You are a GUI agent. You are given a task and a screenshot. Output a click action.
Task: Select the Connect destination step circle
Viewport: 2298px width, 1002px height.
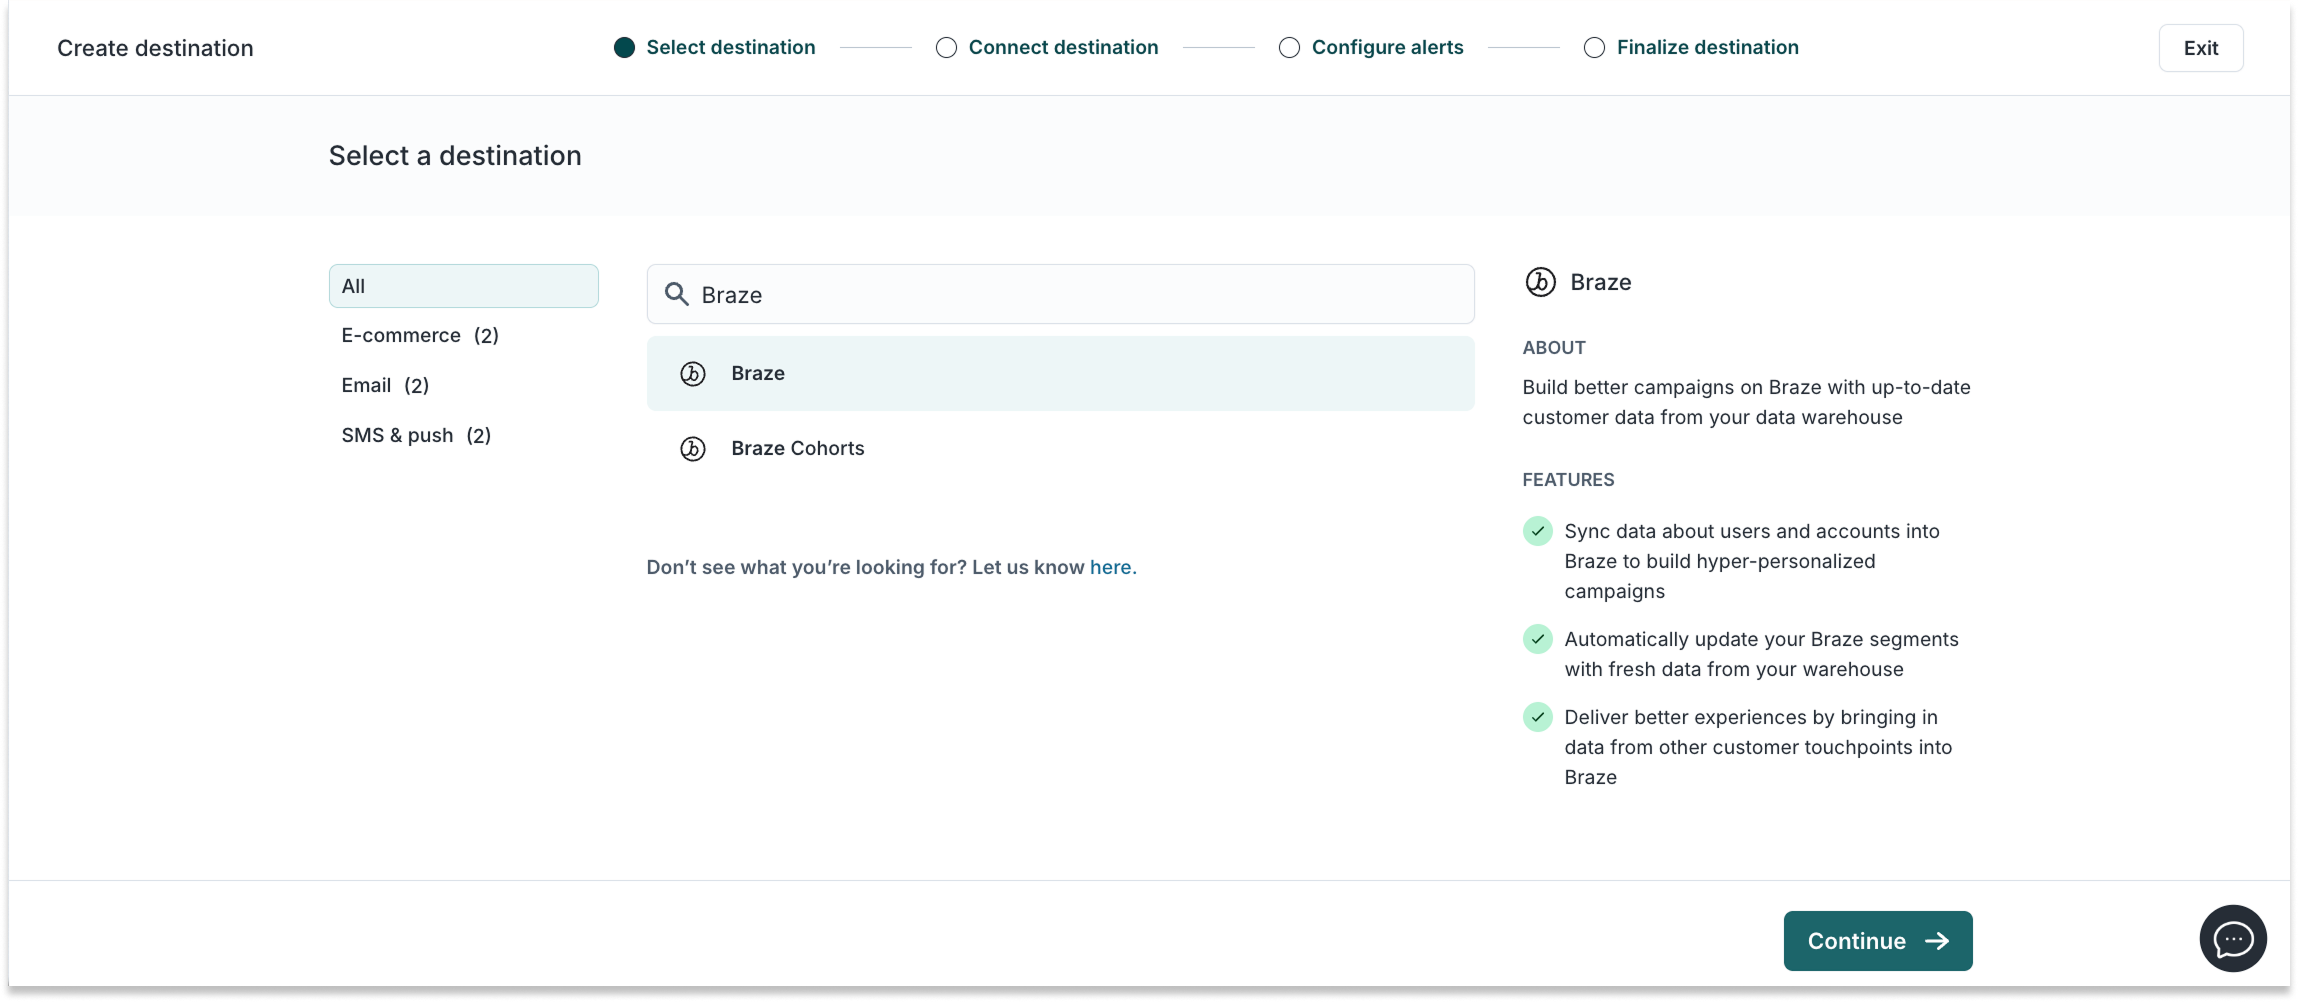pos(946,48)
